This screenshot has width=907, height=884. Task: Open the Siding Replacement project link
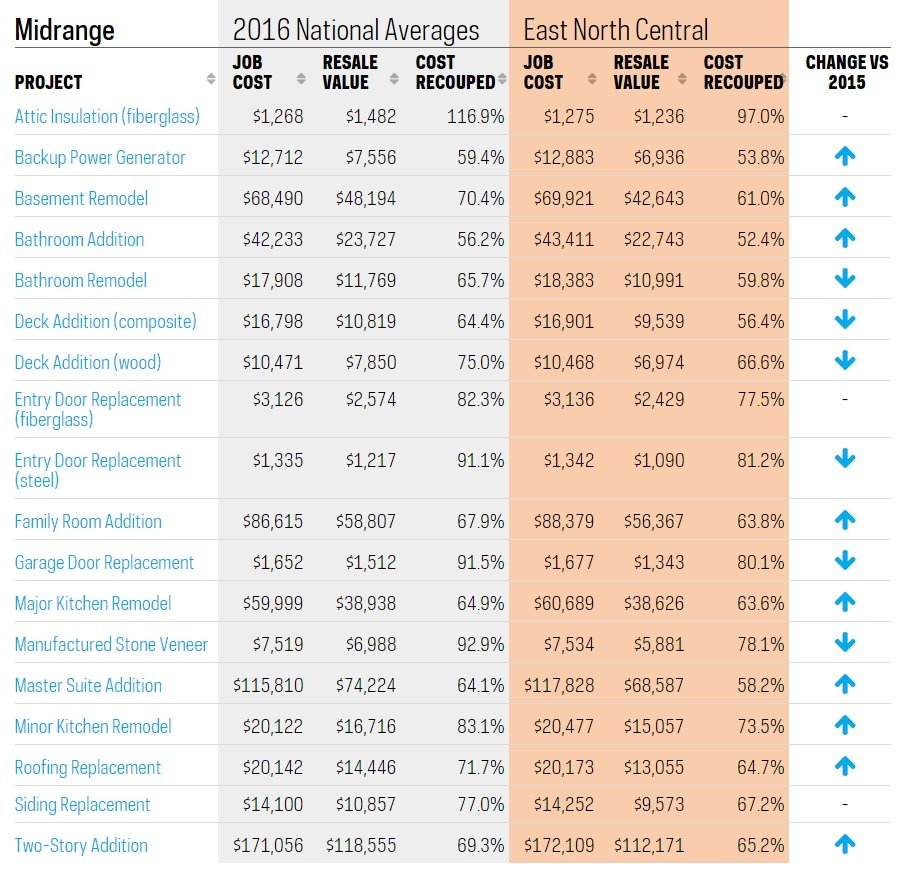click(x=82, y=804)
